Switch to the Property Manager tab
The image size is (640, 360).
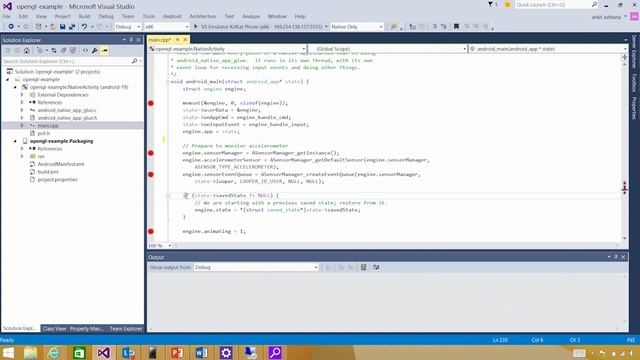point(87,329)
